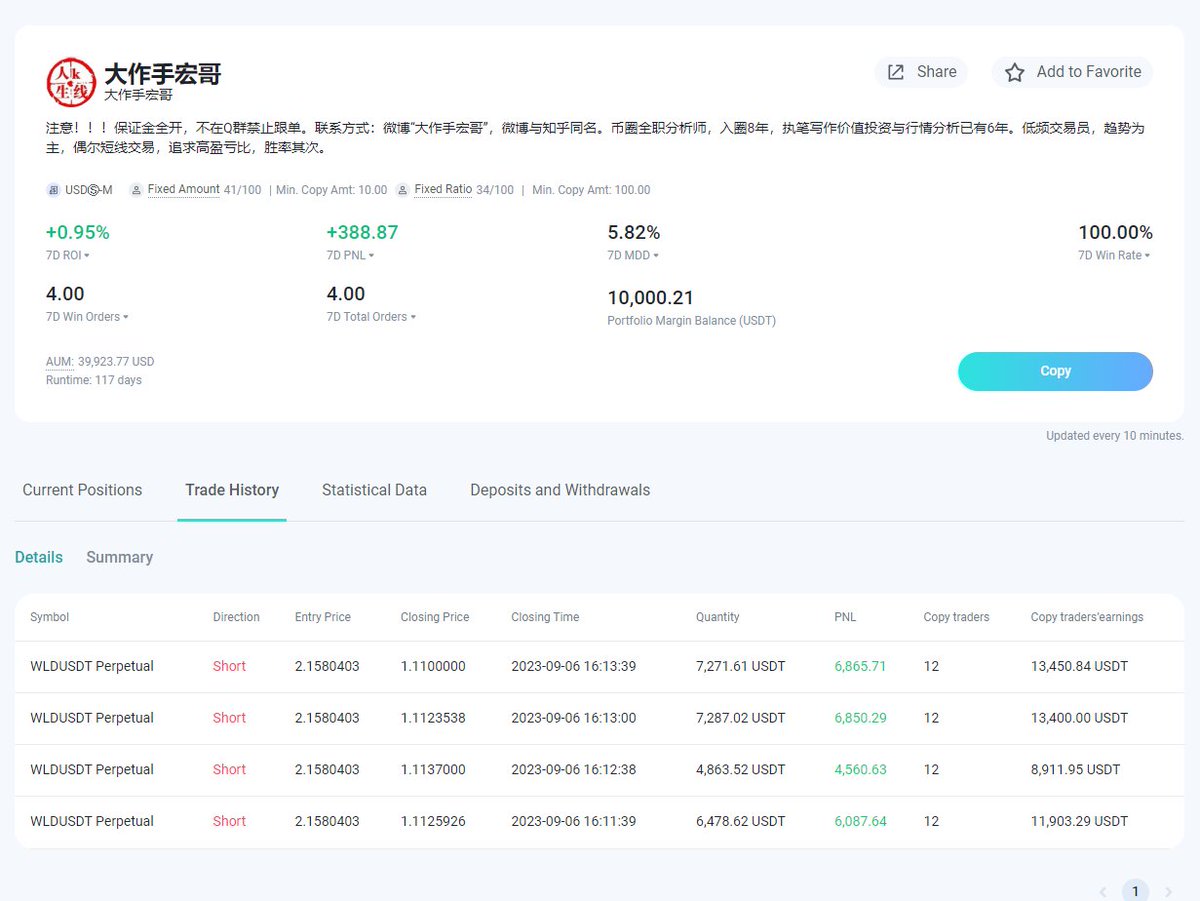
Task: Click the Fixed Ratio person icon
Action: pos(403,190)
